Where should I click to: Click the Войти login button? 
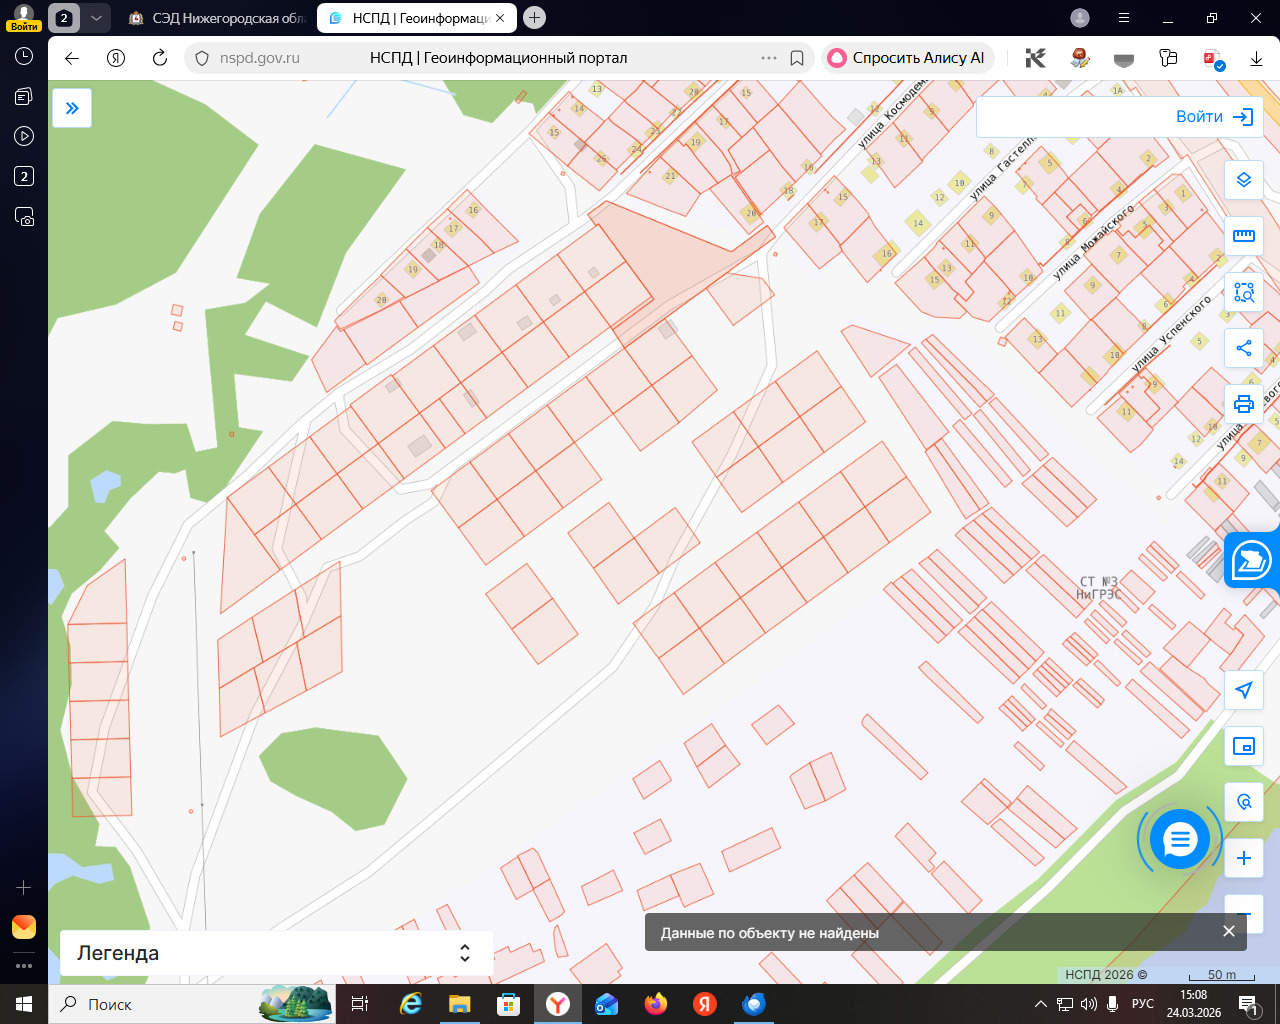pyautogui.click(x=1213, y=117)
